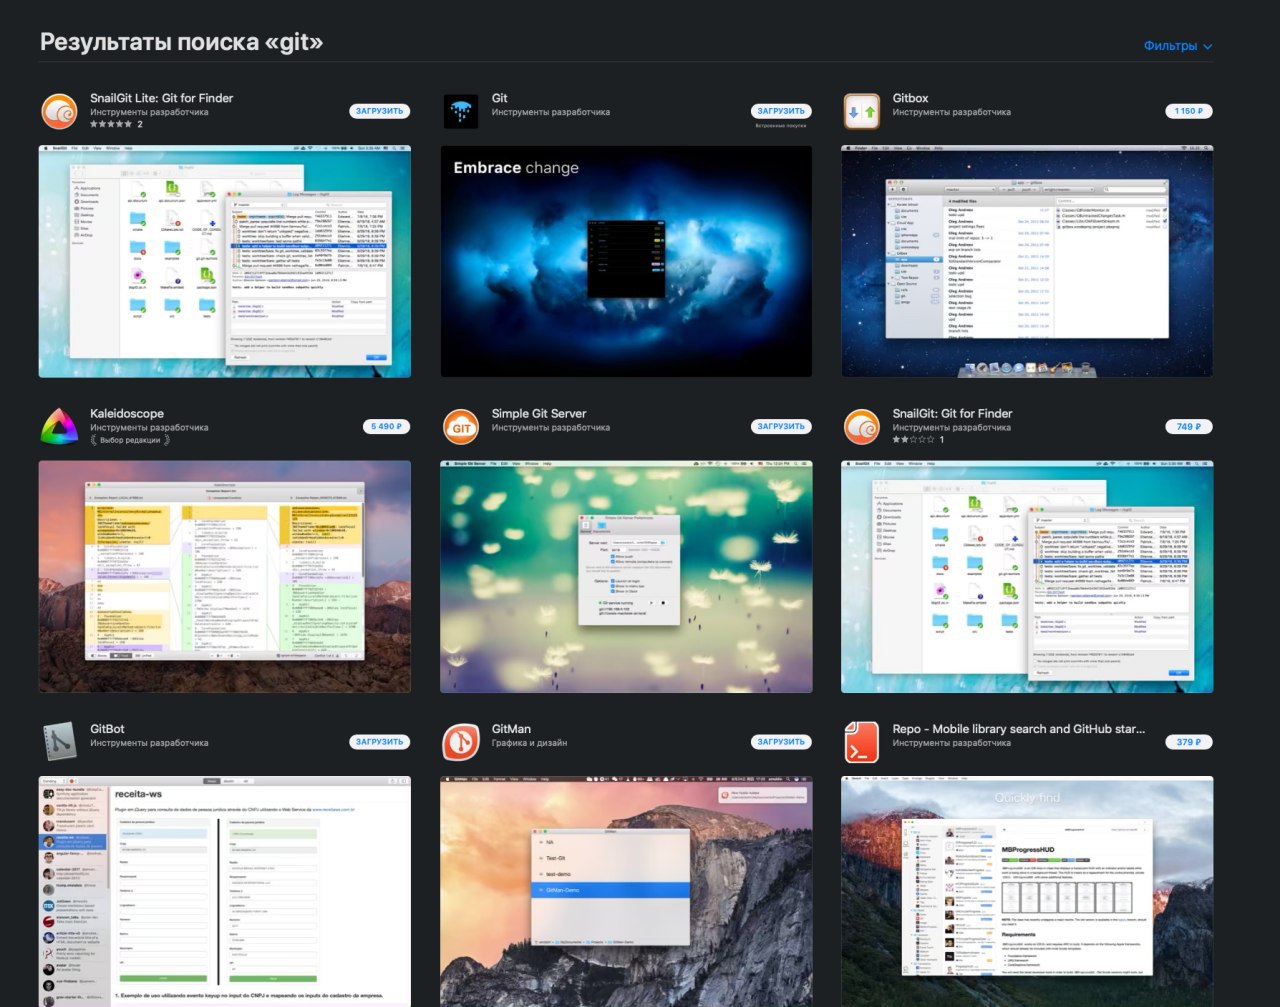Open the Kaleidoscope app icon
The height and width of the screenshot is (1007, 1280).
(59, 427)
